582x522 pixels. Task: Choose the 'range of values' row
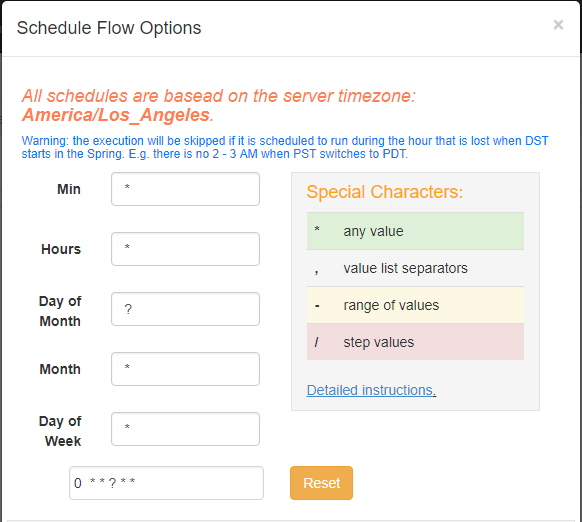[x=415, y=305]
